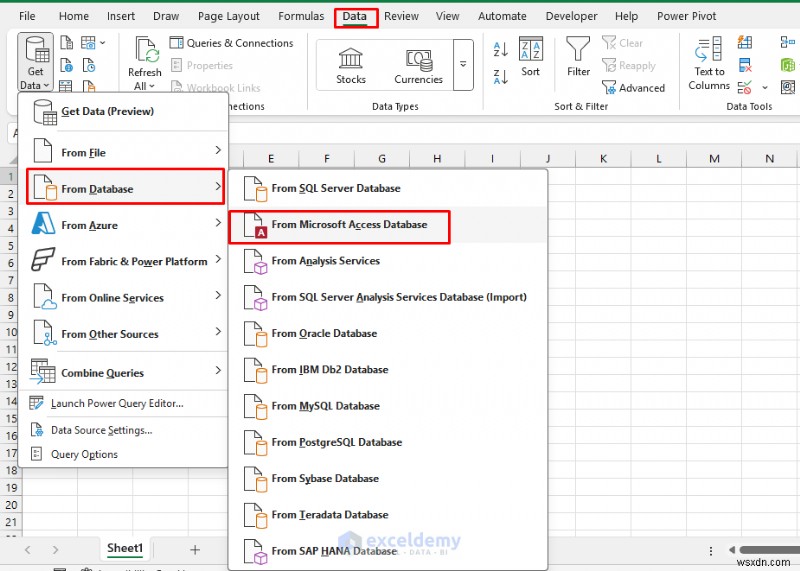This screenshot has width=800, height=571.
Task: Launch Power Query Editor
Action: click(x=123, y=403)
